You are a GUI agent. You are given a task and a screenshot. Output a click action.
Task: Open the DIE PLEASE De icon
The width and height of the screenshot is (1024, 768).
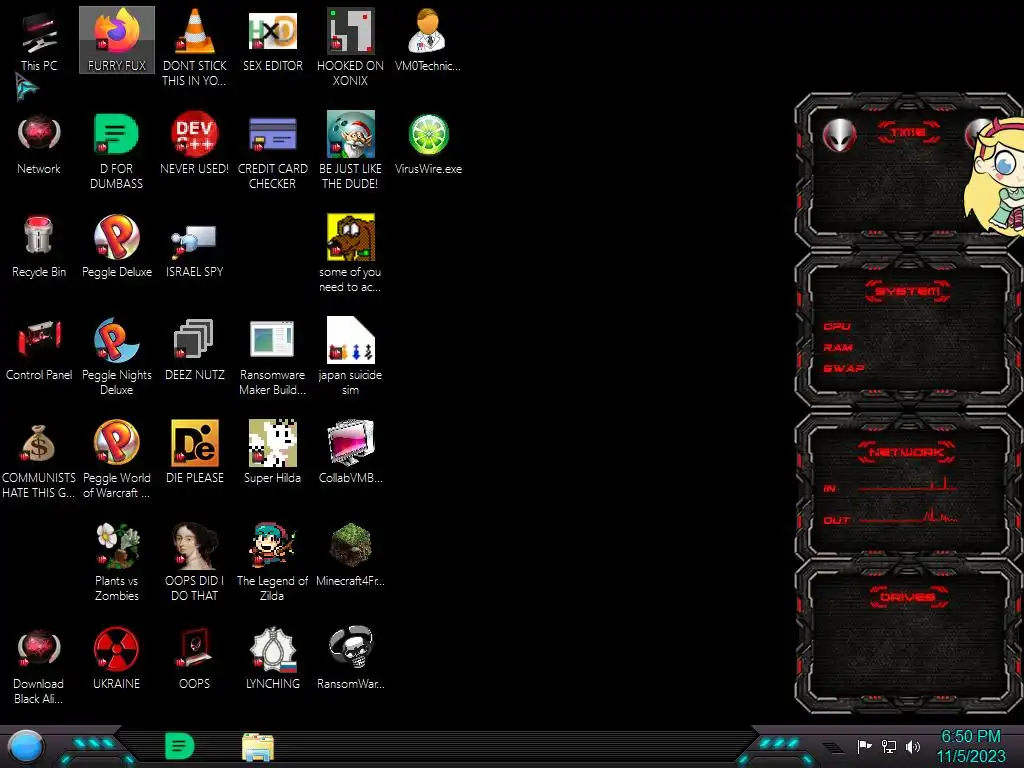click(195, 453)
